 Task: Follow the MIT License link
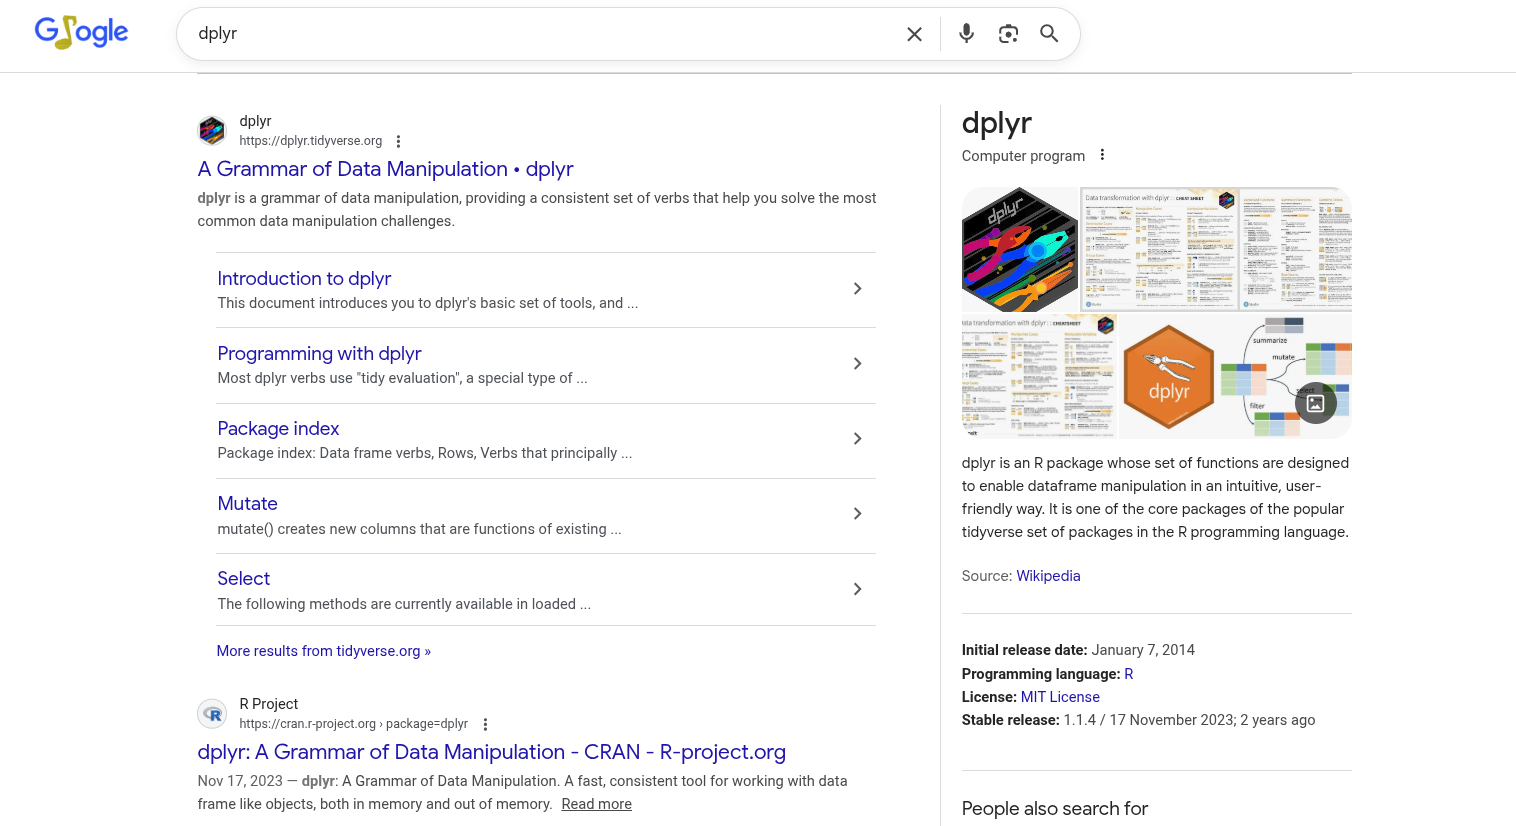pyautogui.click(x=1060, y=697)
